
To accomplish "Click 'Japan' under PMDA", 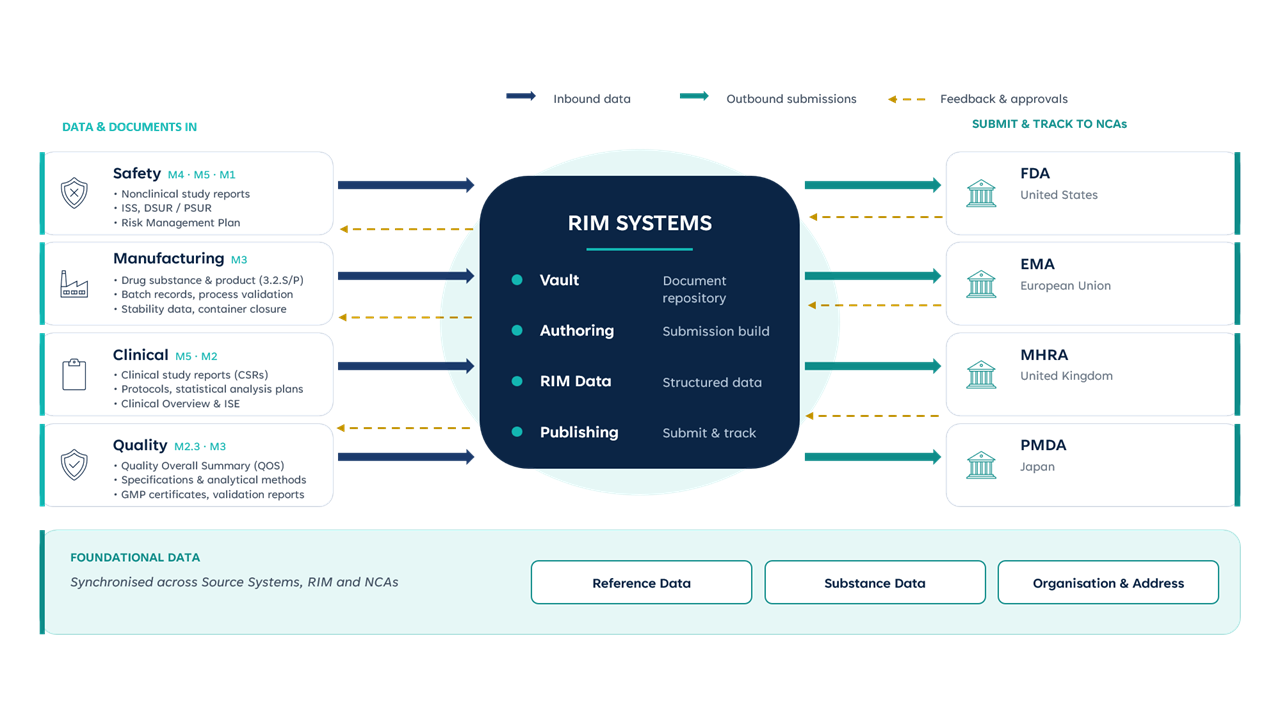I will click(x=1038, y=467).
